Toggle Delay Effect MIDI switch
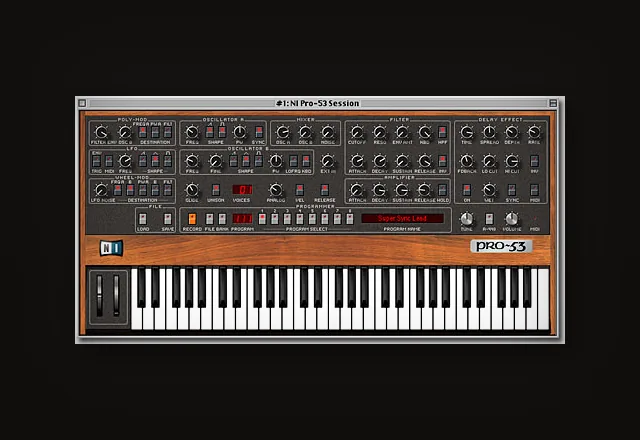The width and height of the screenshot is (640, 440). [534, 190]
